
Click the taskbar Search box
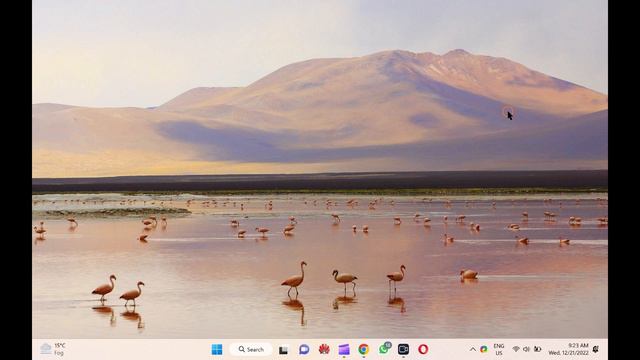pos(251,349)
